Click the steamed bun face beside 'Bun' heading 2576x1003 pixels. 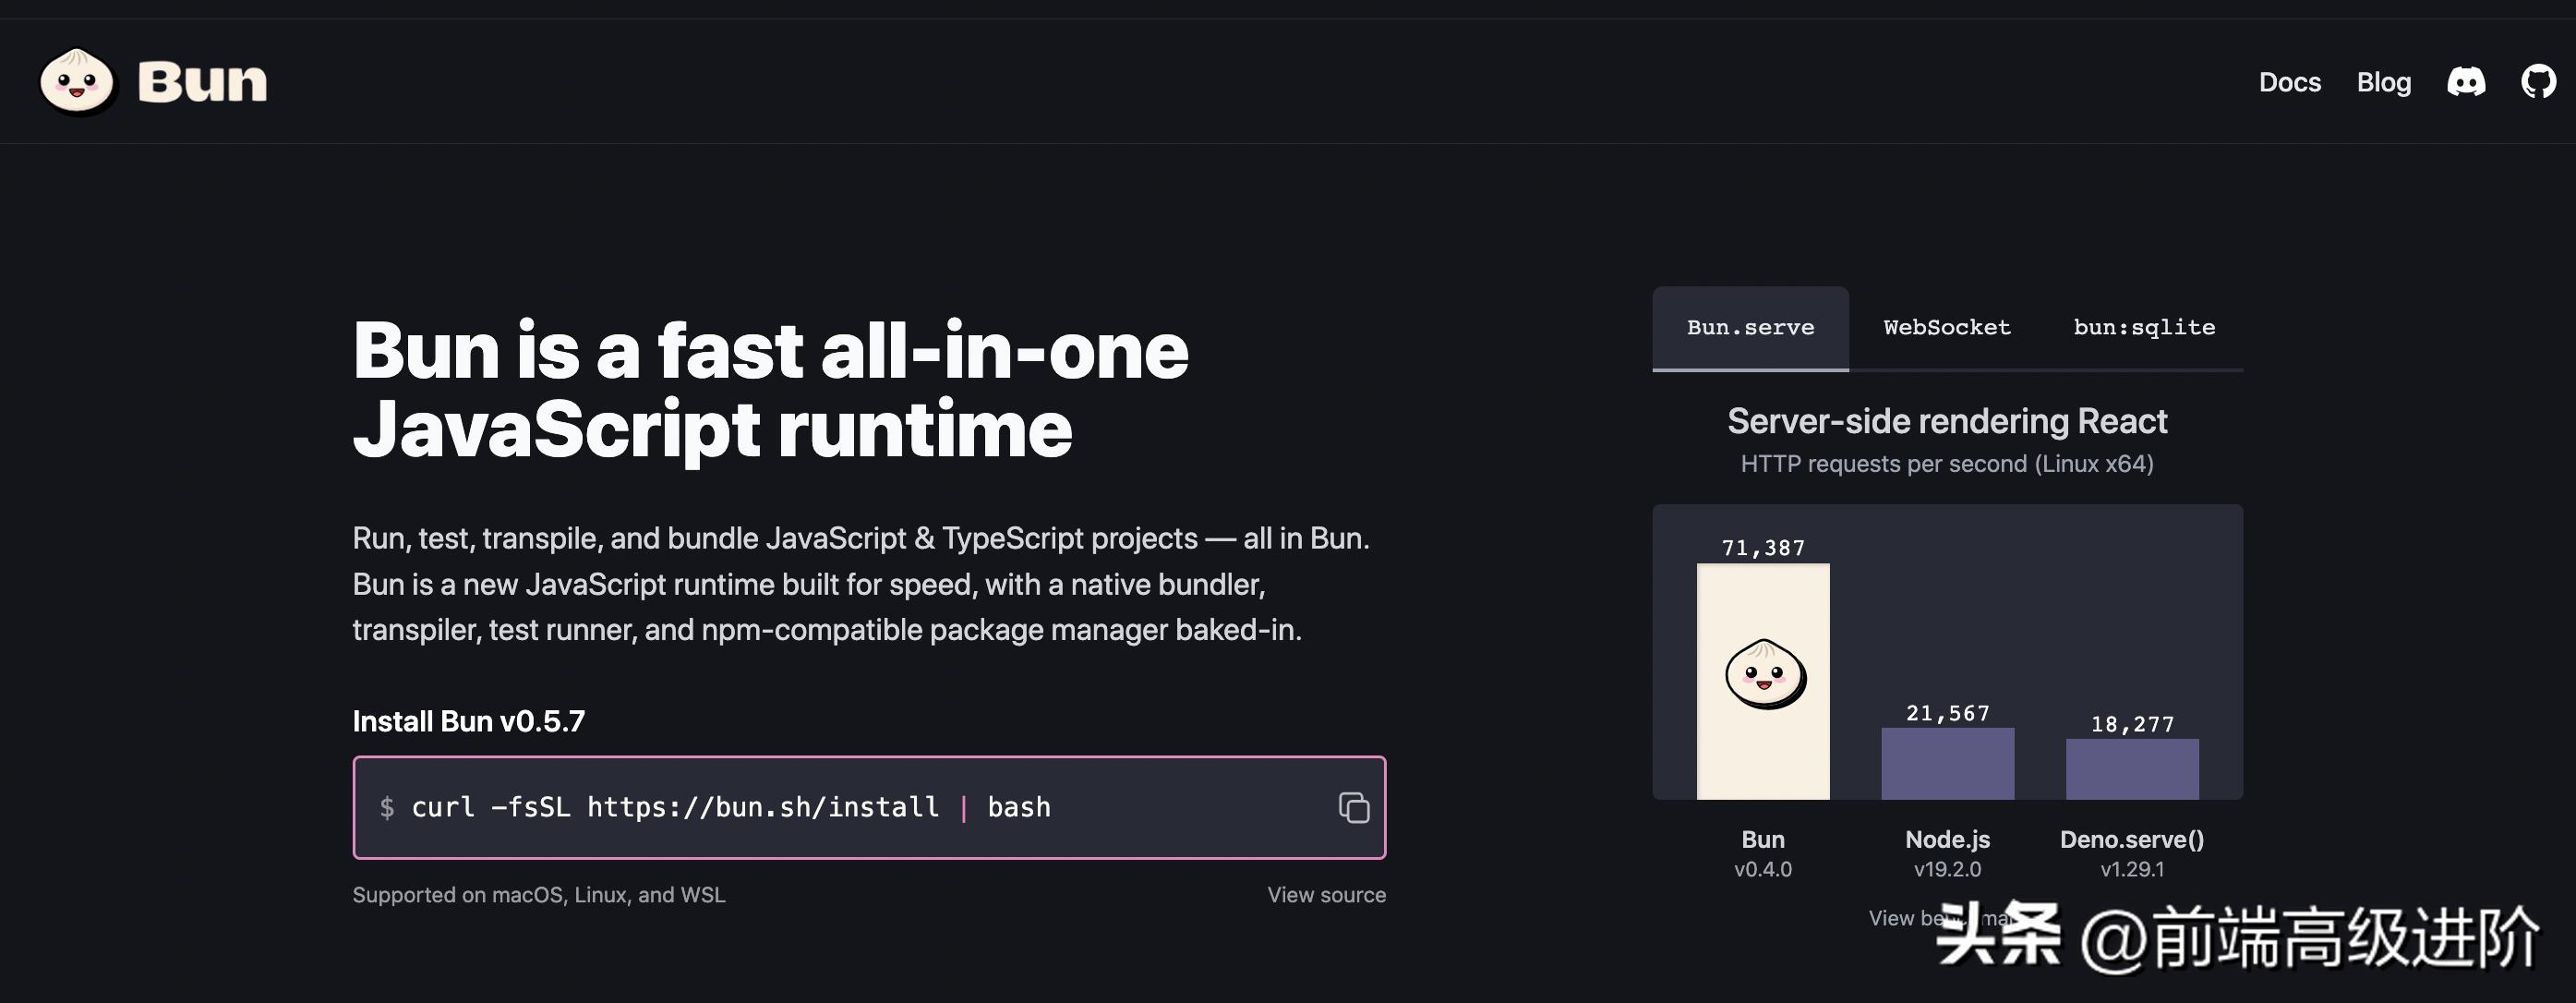tap(78, 82)
